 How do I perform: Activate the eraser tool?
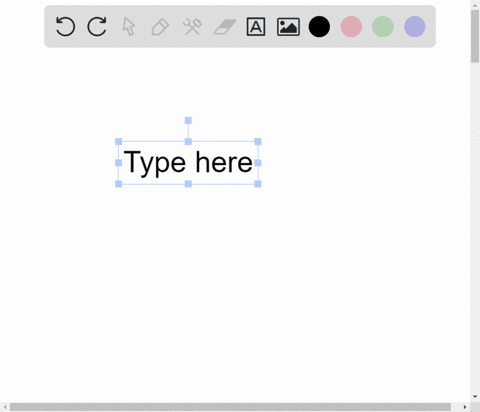click(x=225, y=27)
